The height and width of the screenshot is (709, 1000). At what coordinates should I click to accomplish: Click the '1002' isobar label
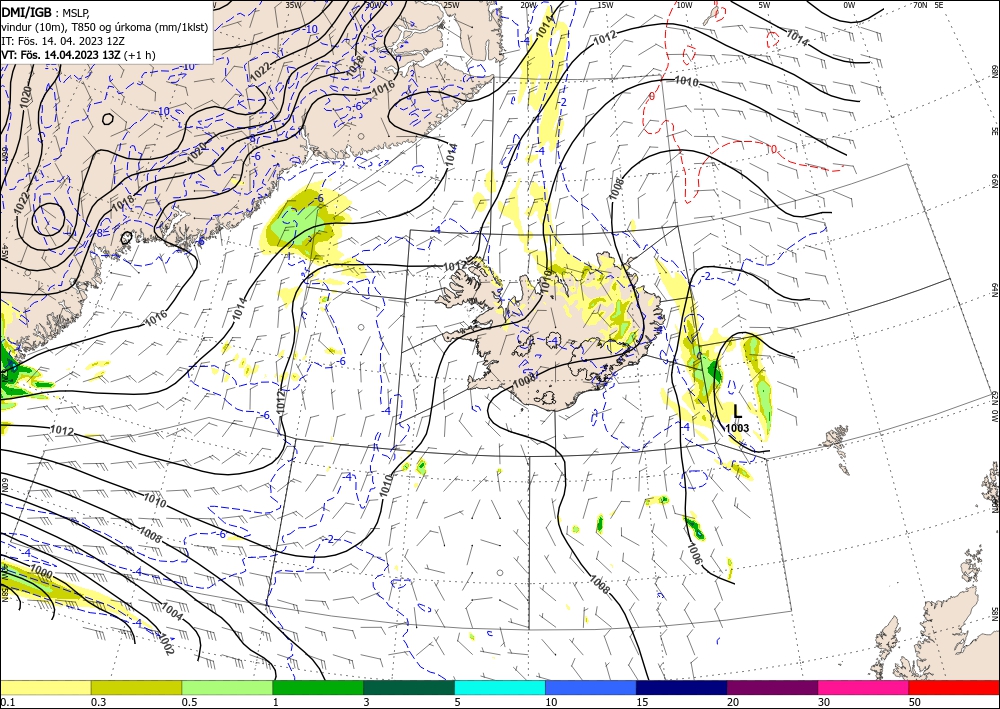(x=165, y=644)
